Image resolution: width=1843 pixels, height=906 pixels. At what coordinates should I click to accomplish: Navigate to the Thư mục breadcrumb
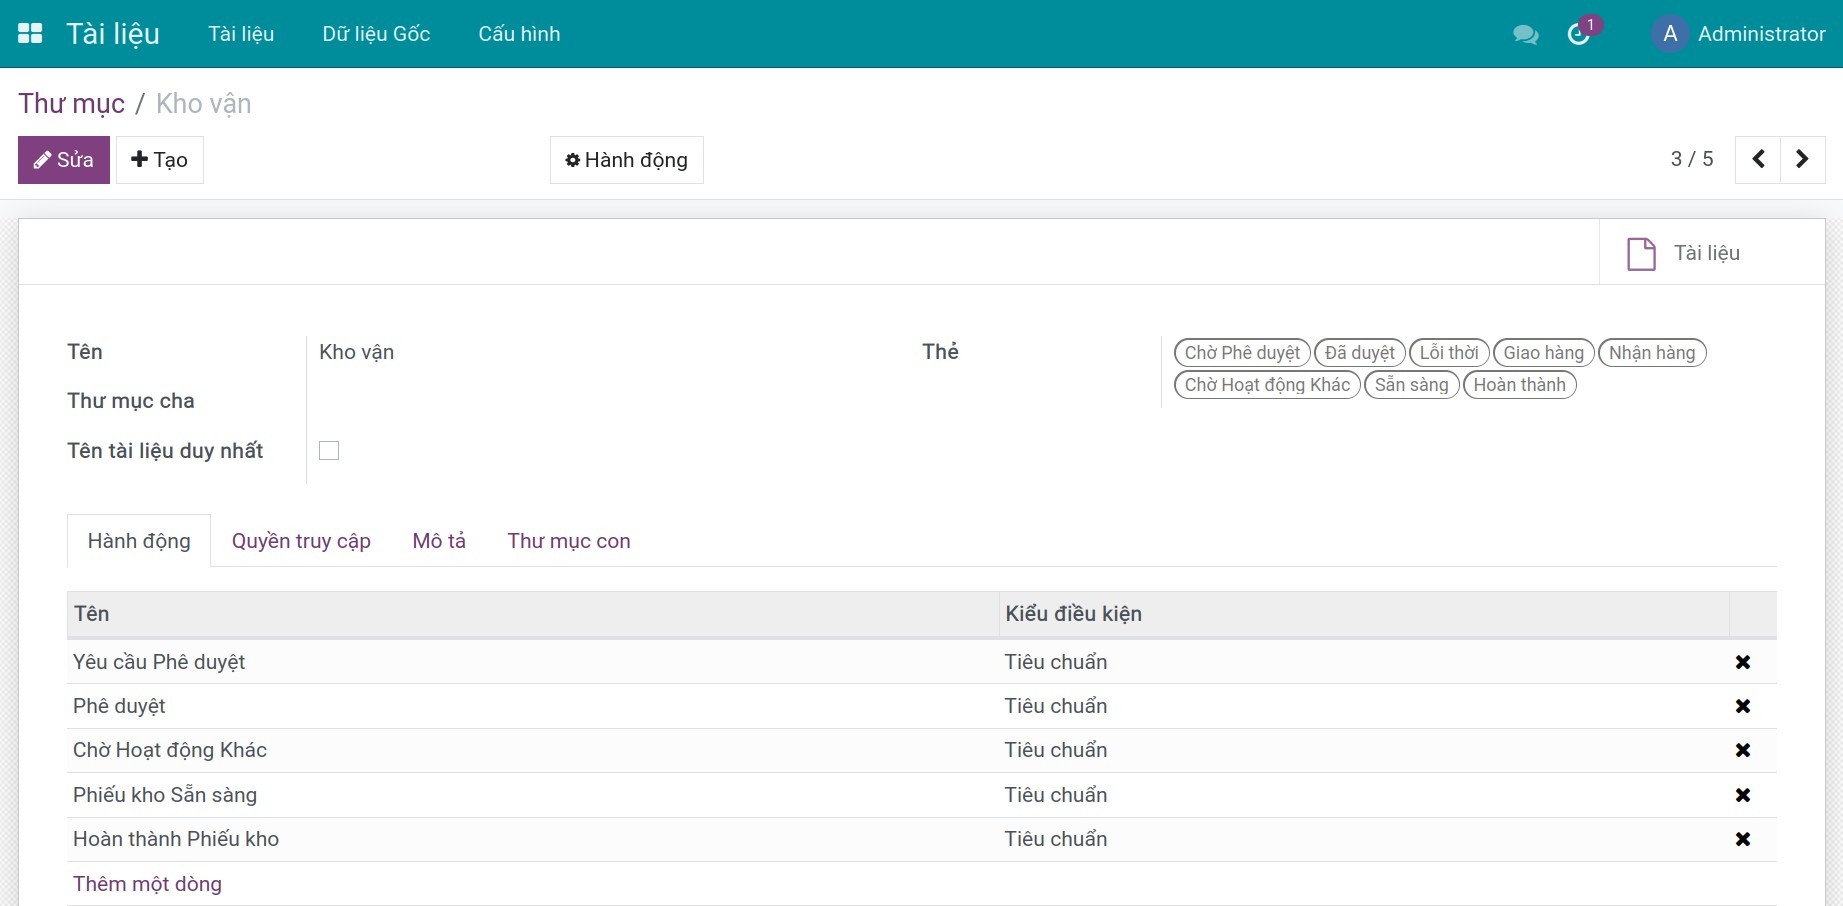tap(72, 104)
